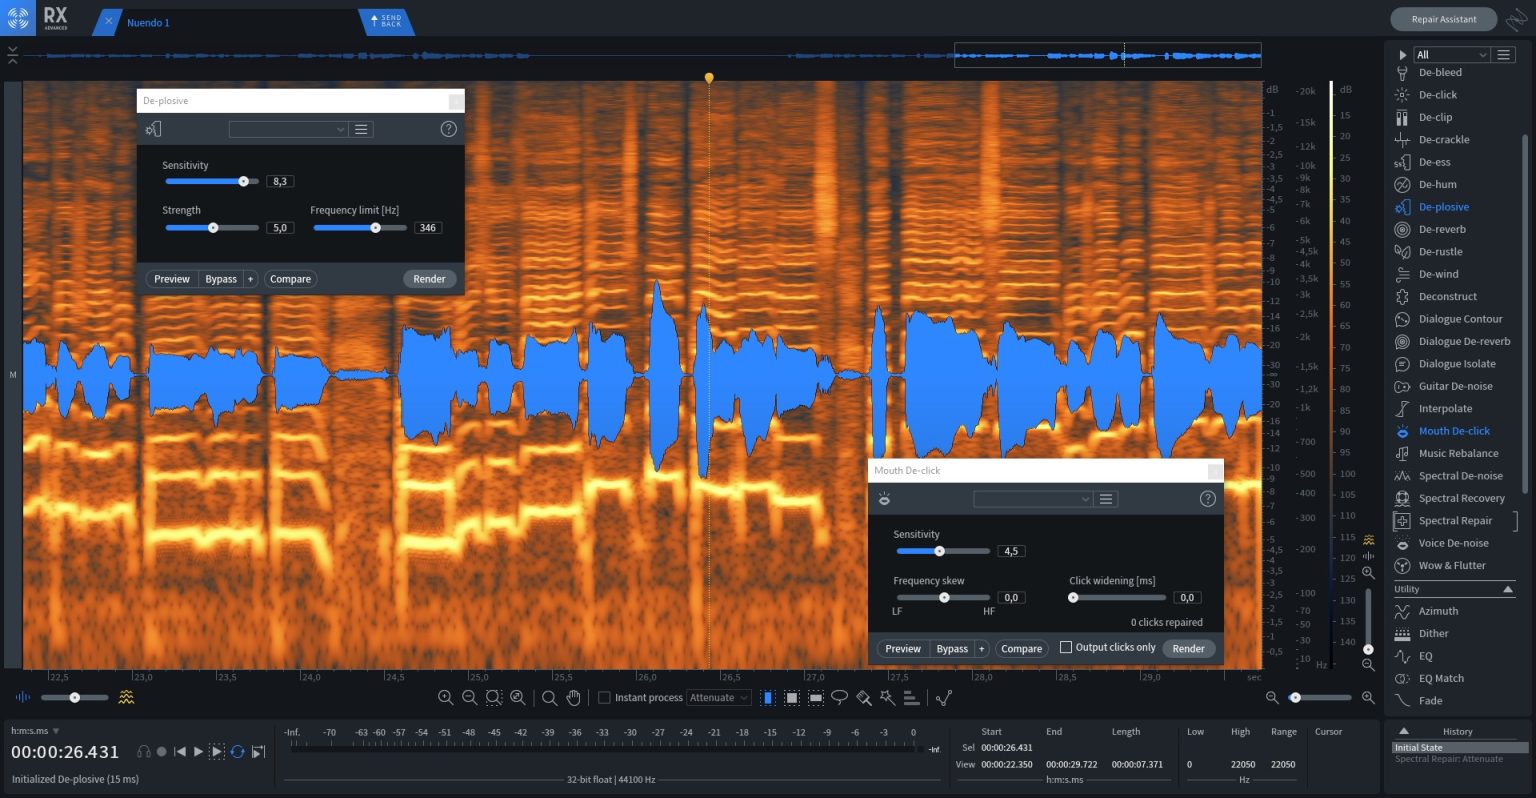Viewport: 1536px width, 798px height.
Task: Open the Dialogue Contour module
Action: [1460, 319]
